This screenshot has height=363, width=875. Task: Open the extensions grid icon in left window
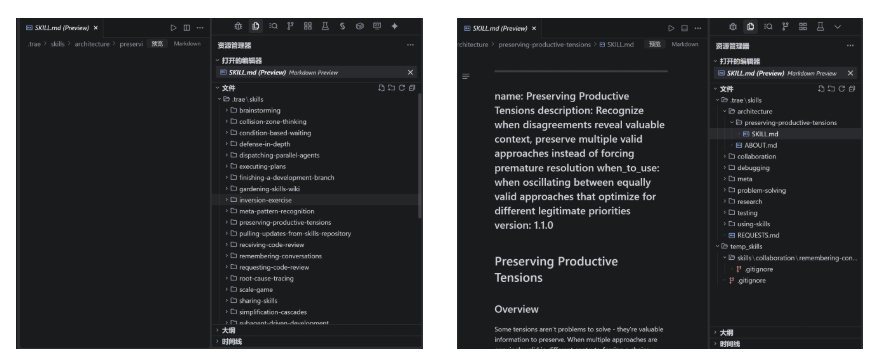coord(307,26)
